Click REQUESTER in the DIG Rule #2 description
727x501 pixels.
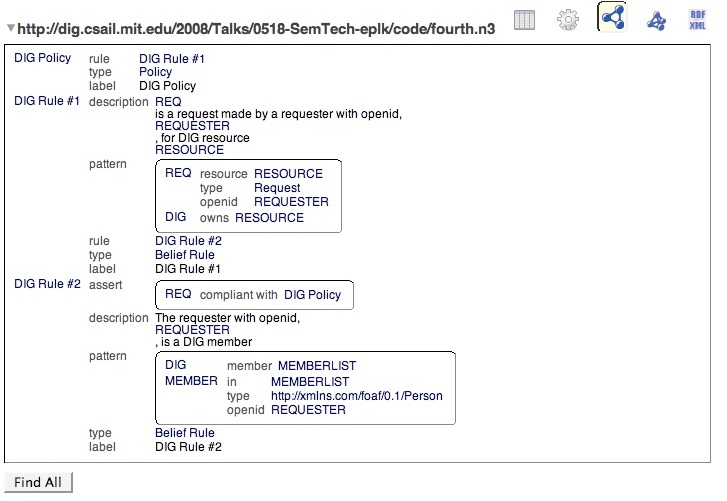pyautogui.click(x=192, y=330)
